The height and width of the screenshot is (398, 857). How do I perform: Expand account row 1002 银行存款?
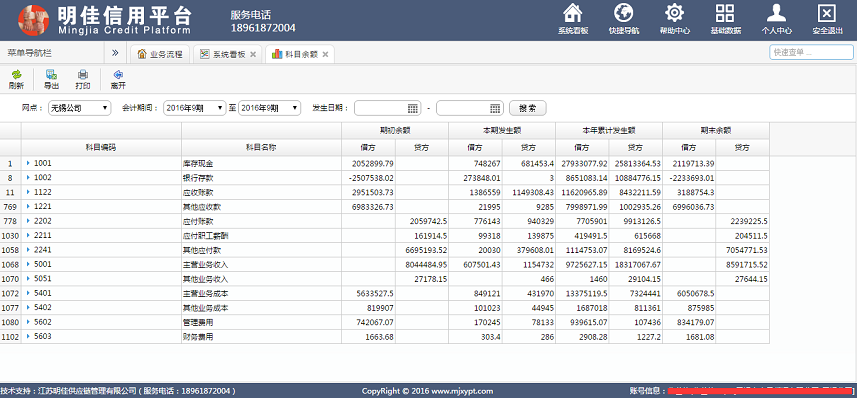(28, 177)
